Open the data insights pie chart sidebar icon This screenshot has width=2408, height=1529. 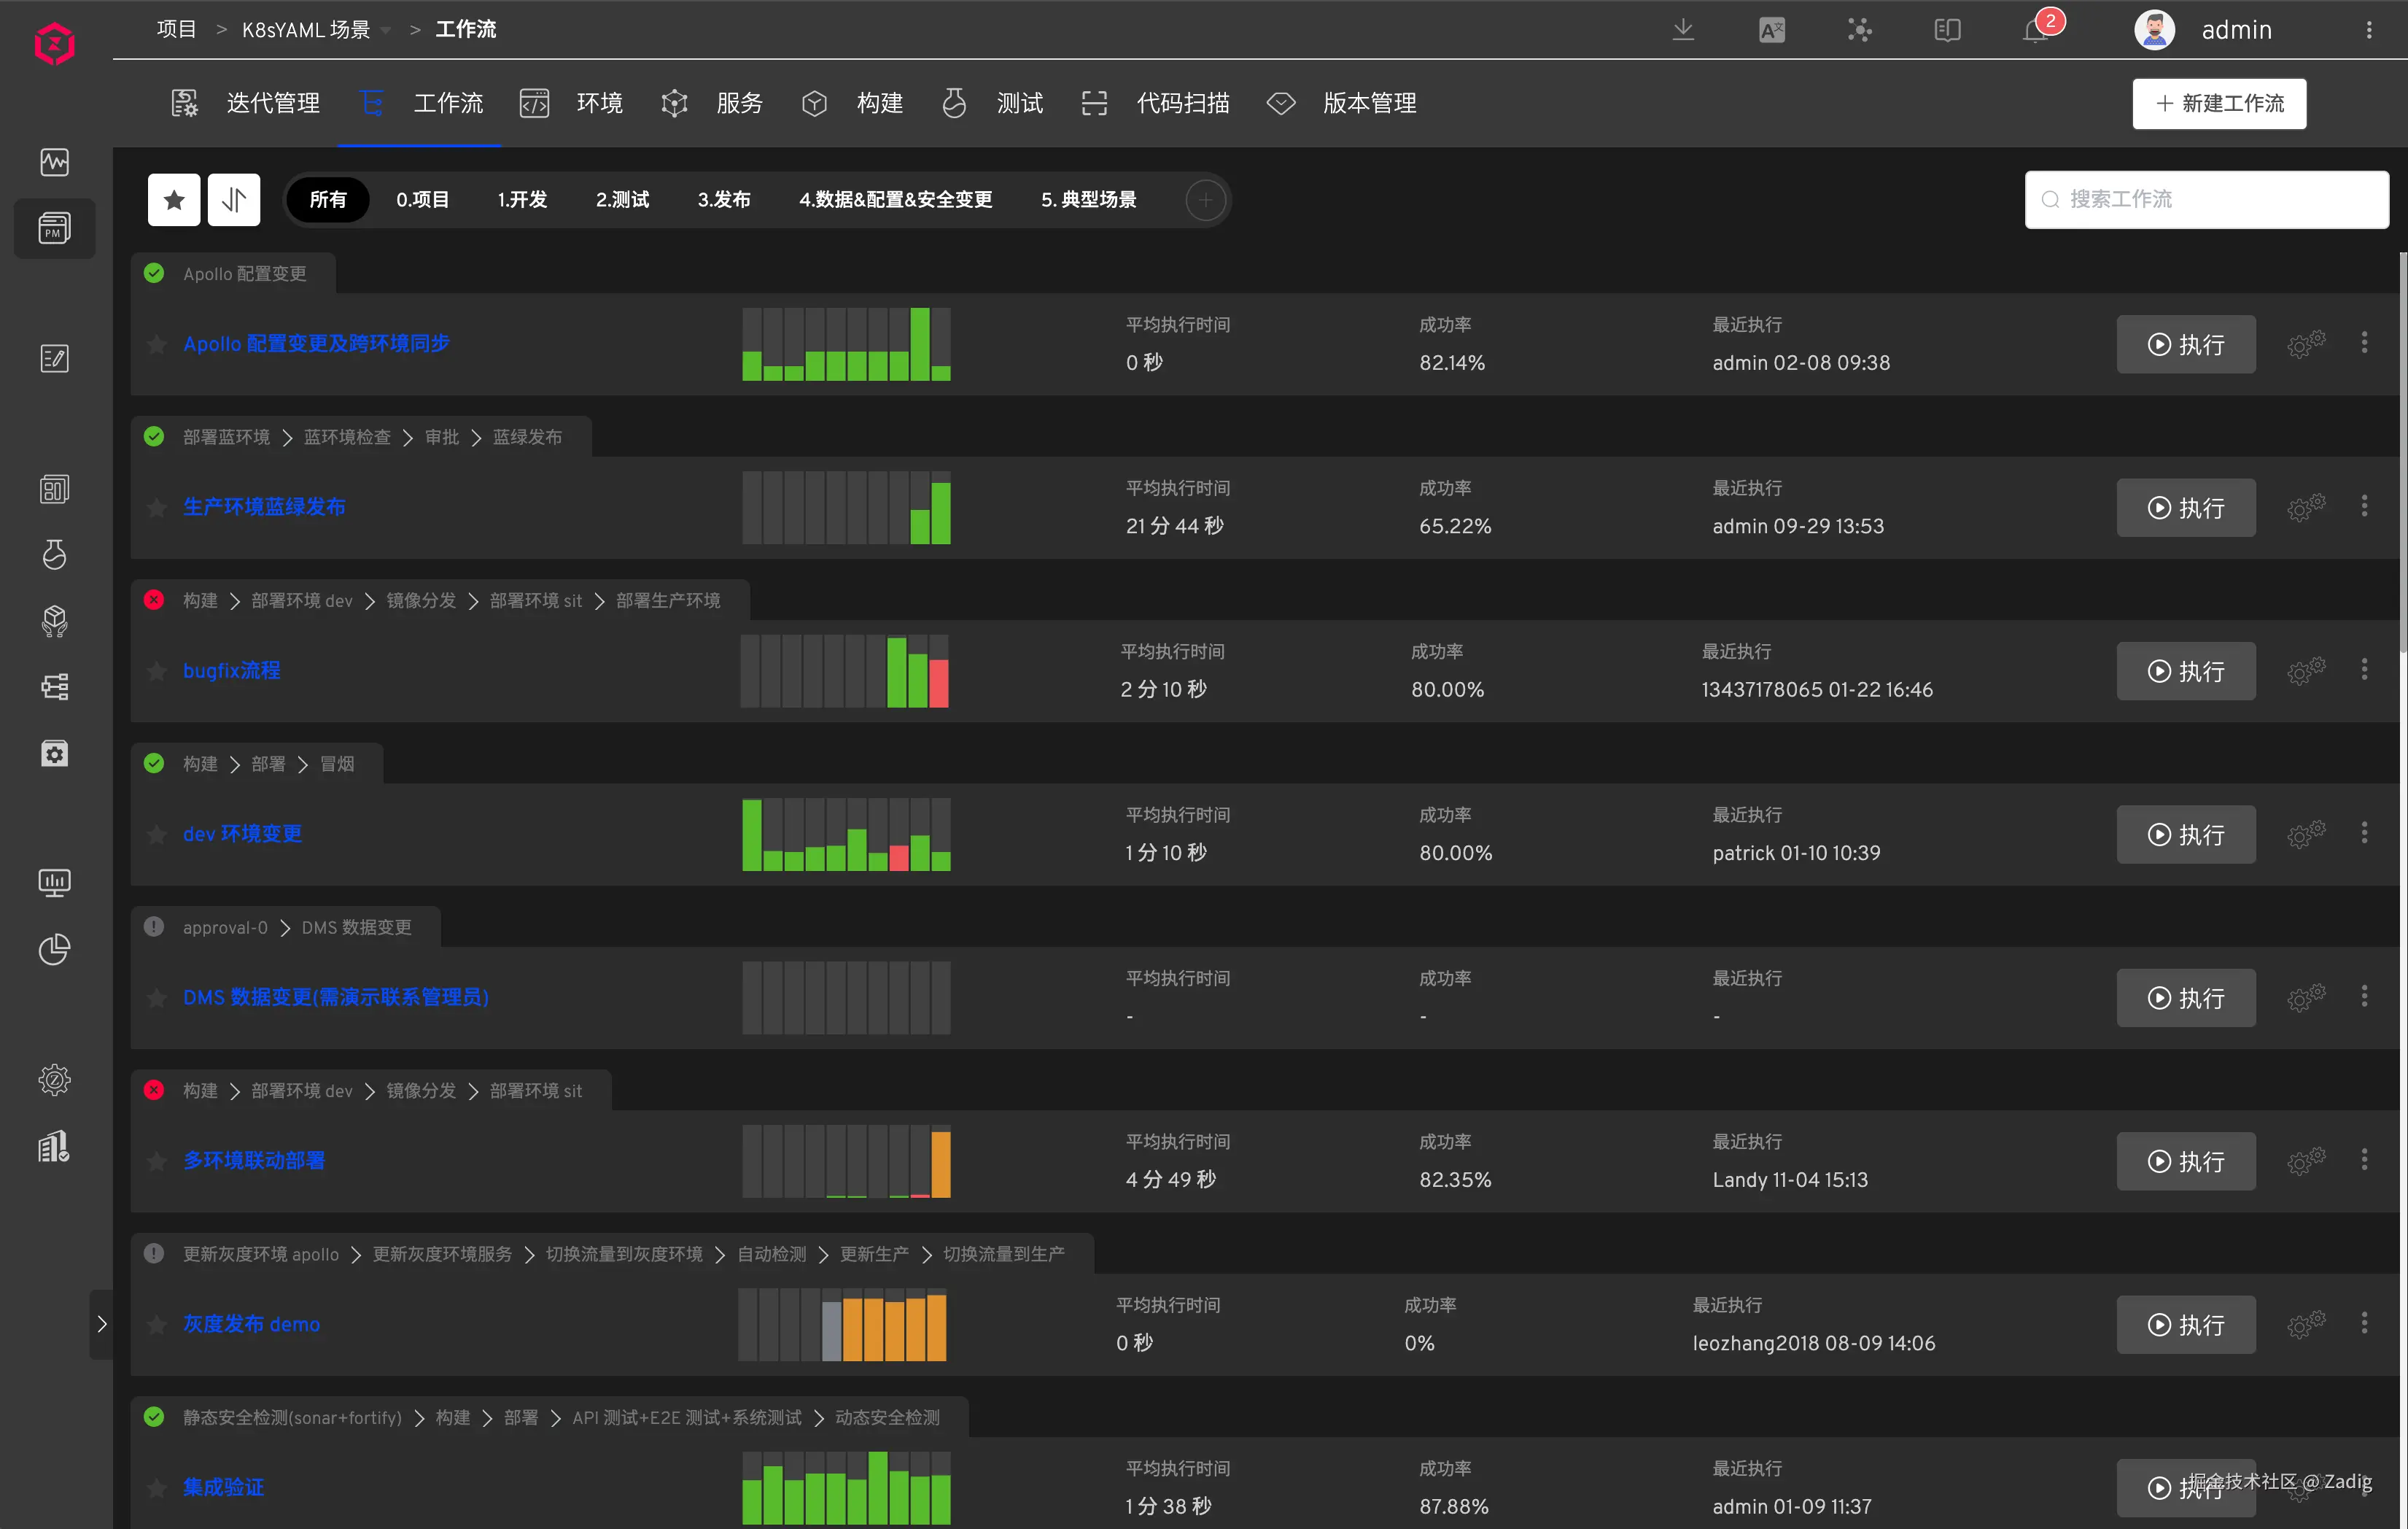click(x=54, y=949)
